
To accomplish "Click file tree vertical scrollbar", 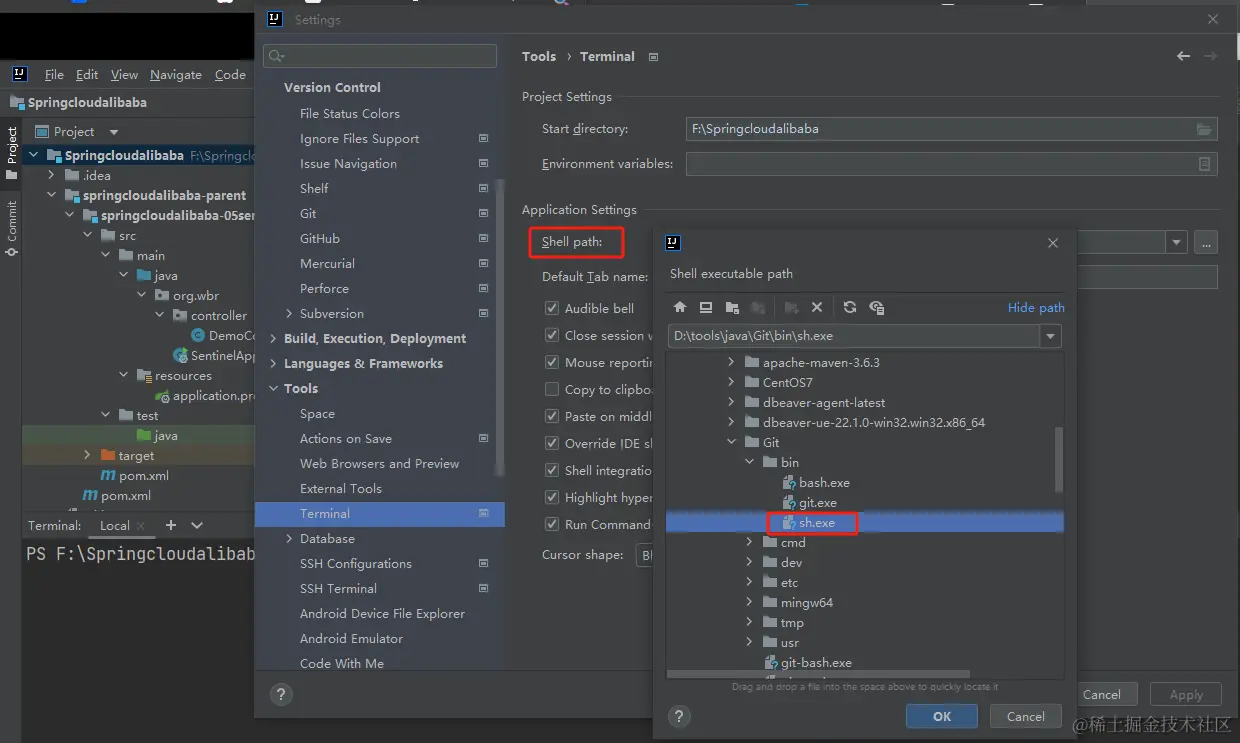I will (1059, 459).
